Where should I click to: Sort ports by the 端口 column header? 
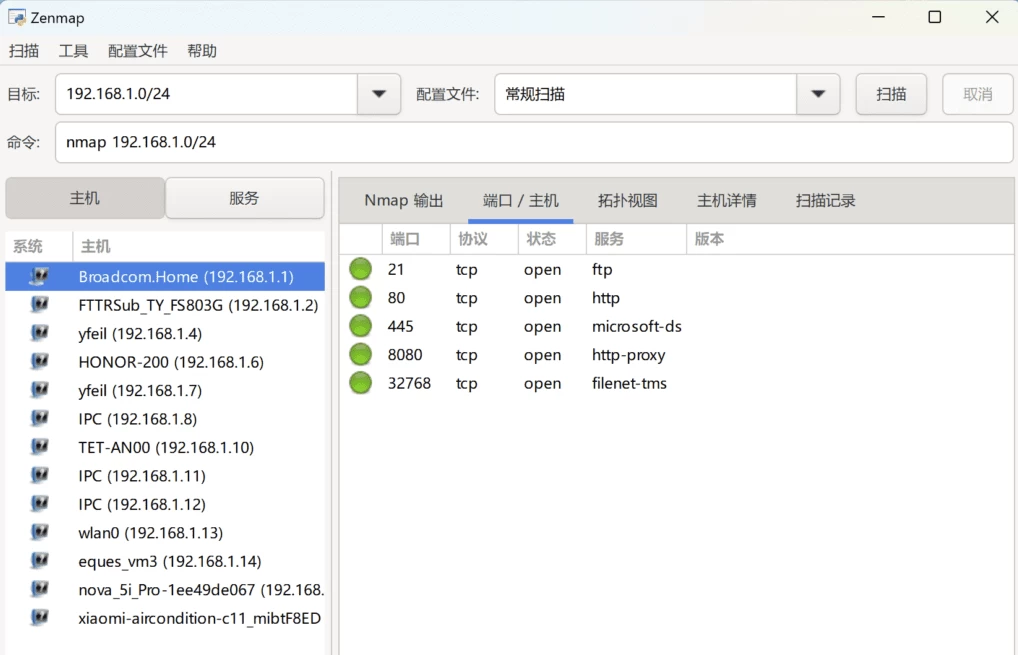click(x=405, y=239)
